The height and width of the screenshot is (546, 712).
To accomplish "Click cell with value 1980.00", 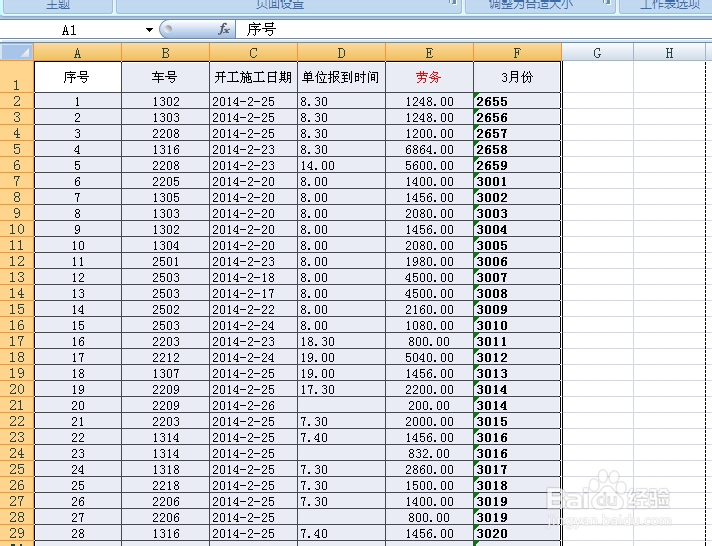I will (429, 261).
